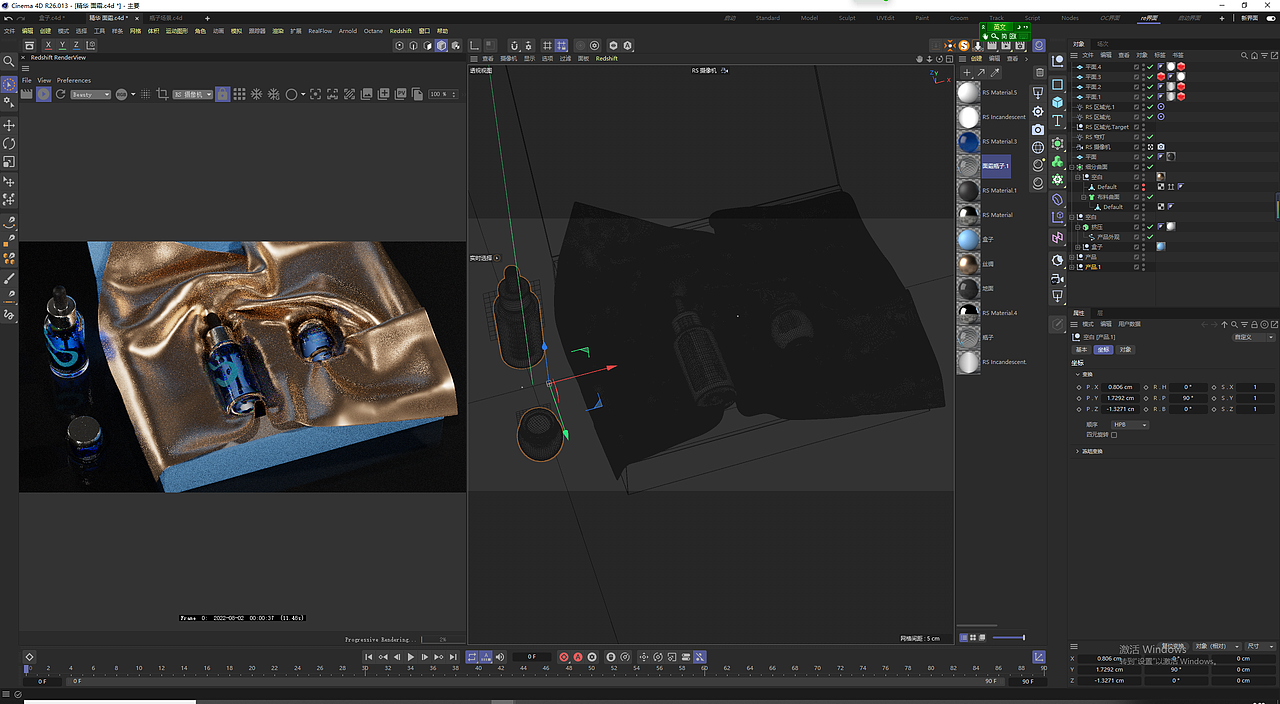Go to timeline start button
Viewport: 1280px width, 704px height.
pyautogui.click(x=368, y=657)
